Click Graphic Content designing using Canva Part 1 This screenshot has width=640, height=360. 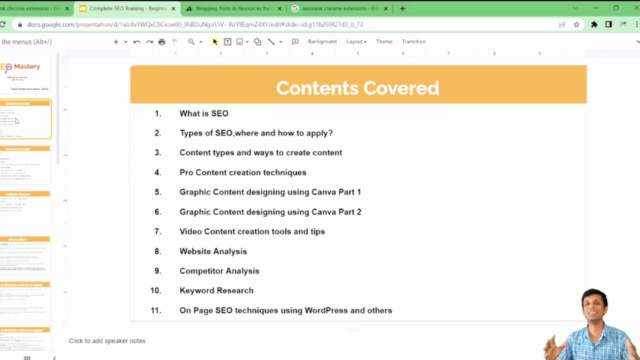click(x=270, y=192)
